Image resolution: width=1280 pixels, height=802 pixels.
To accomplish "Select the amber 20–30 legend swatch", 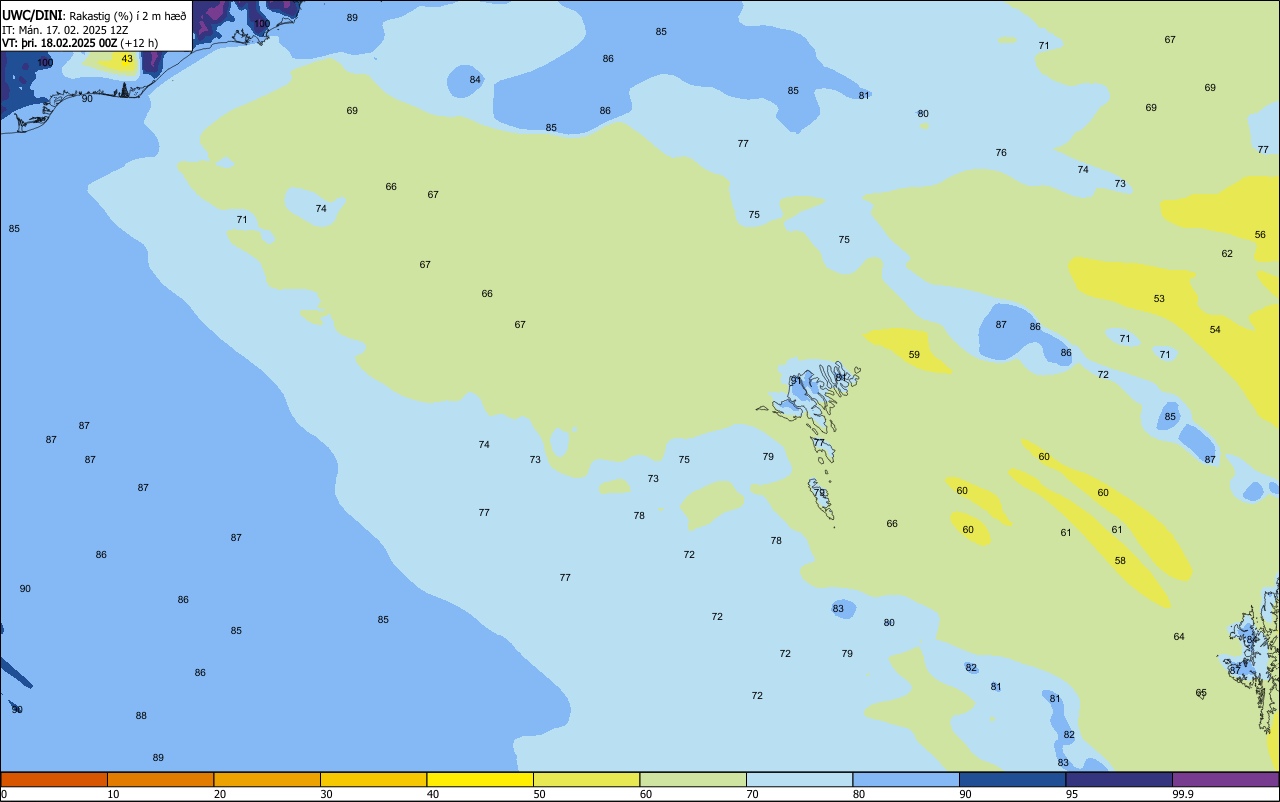I will click(x=267, y=779).
